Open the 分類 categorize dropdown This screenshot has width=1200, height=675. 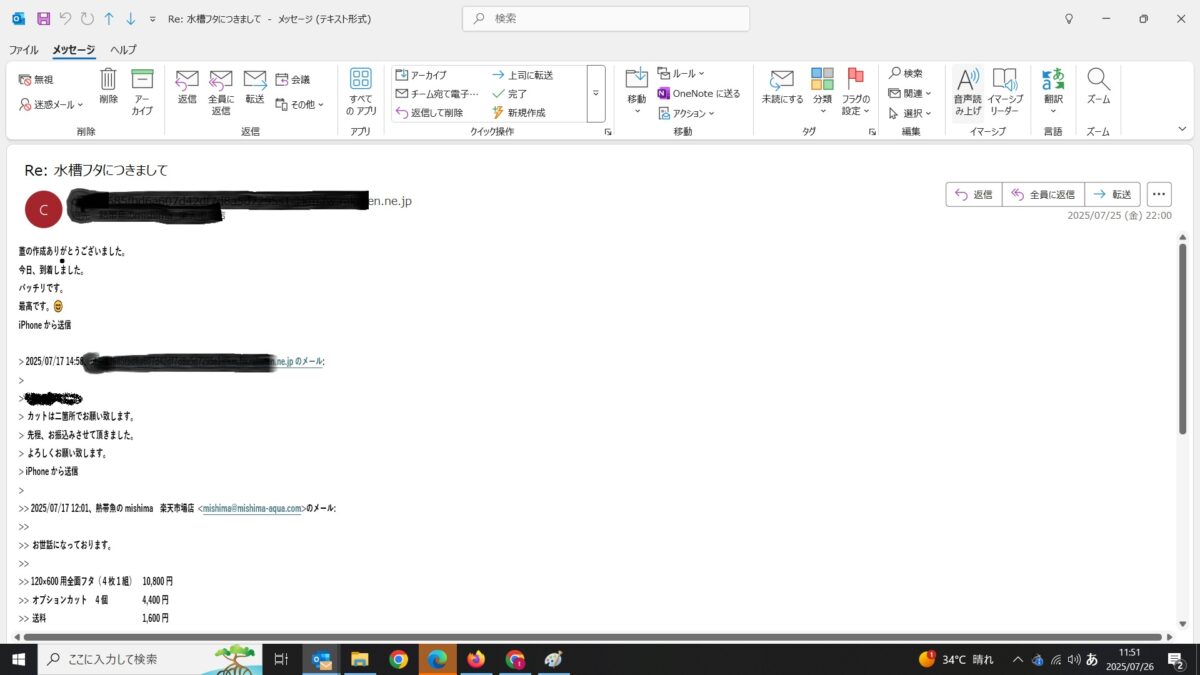822,92
